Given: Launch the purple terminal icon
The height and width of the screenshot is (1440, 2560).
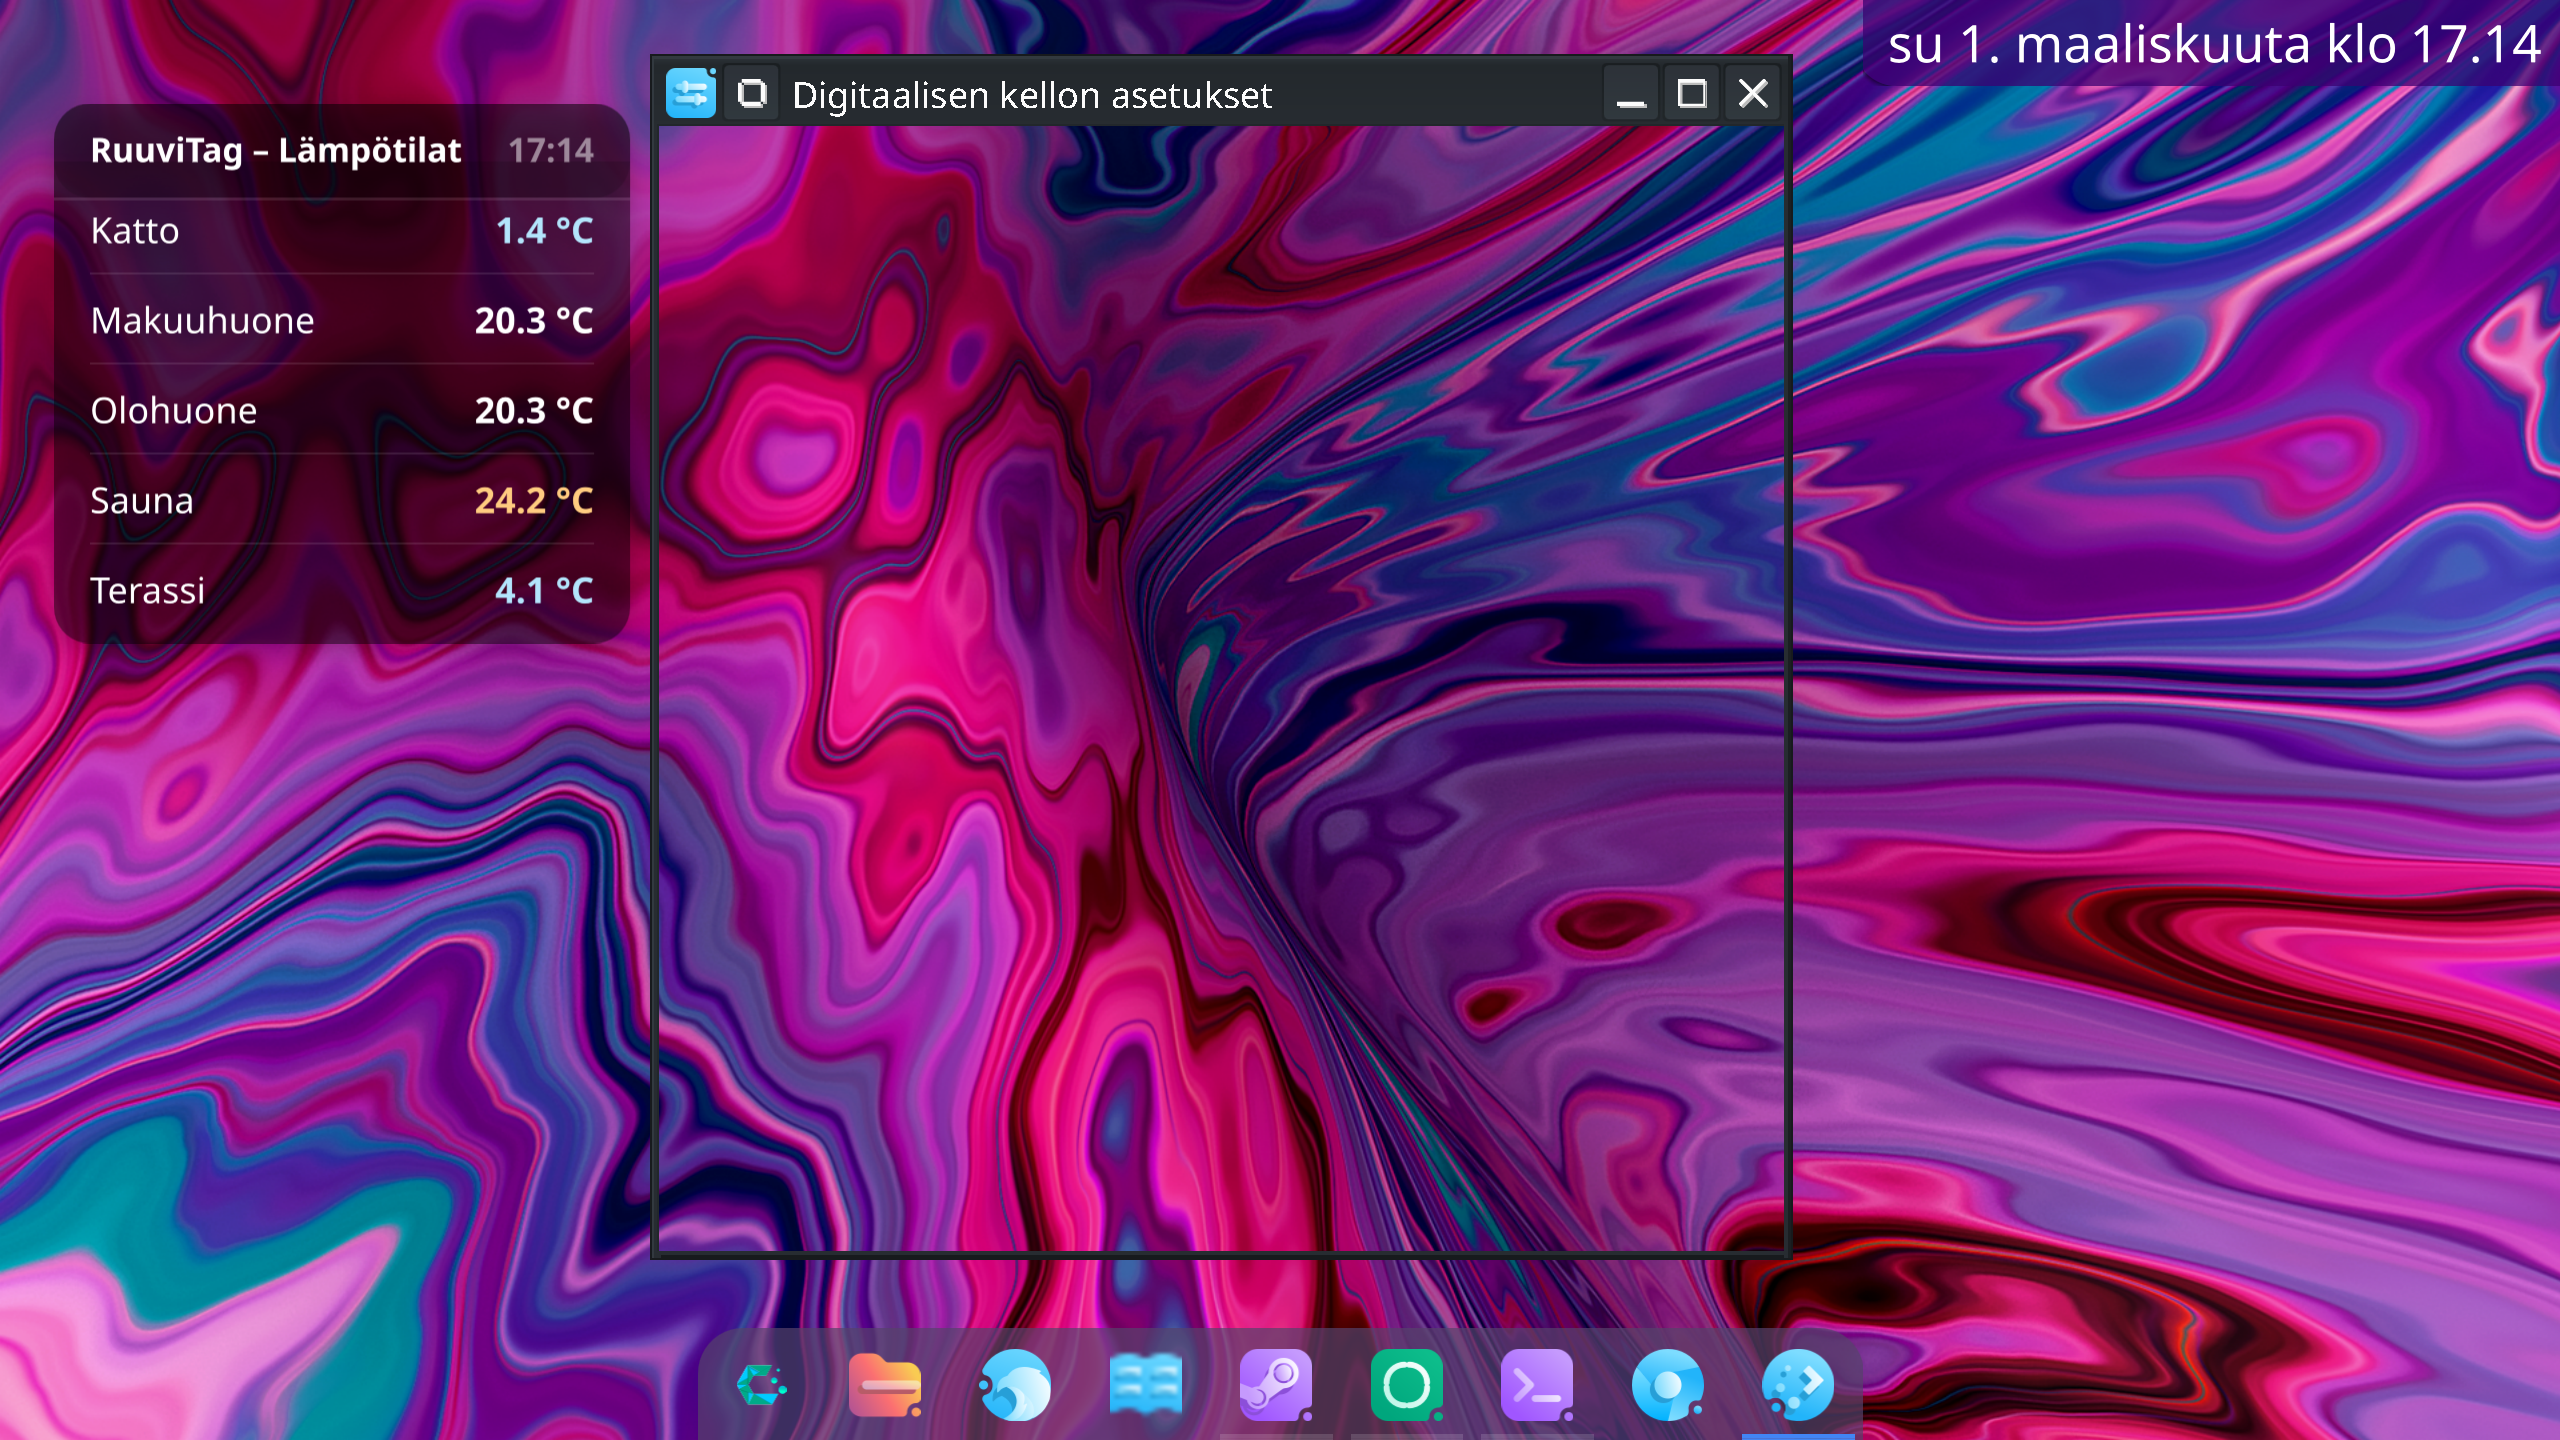Looking at the screenshot, I should (x=1537, y=1386).
